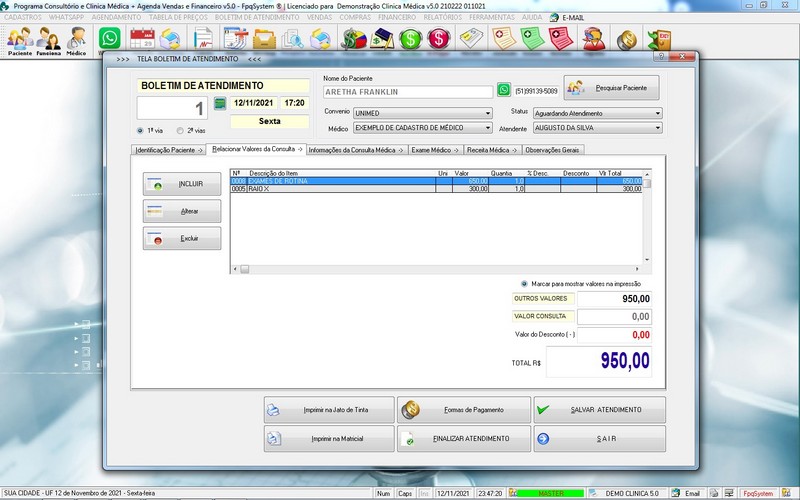Click the document with signature chart icon
Viewport: 800px width, 500px height.
203,39
